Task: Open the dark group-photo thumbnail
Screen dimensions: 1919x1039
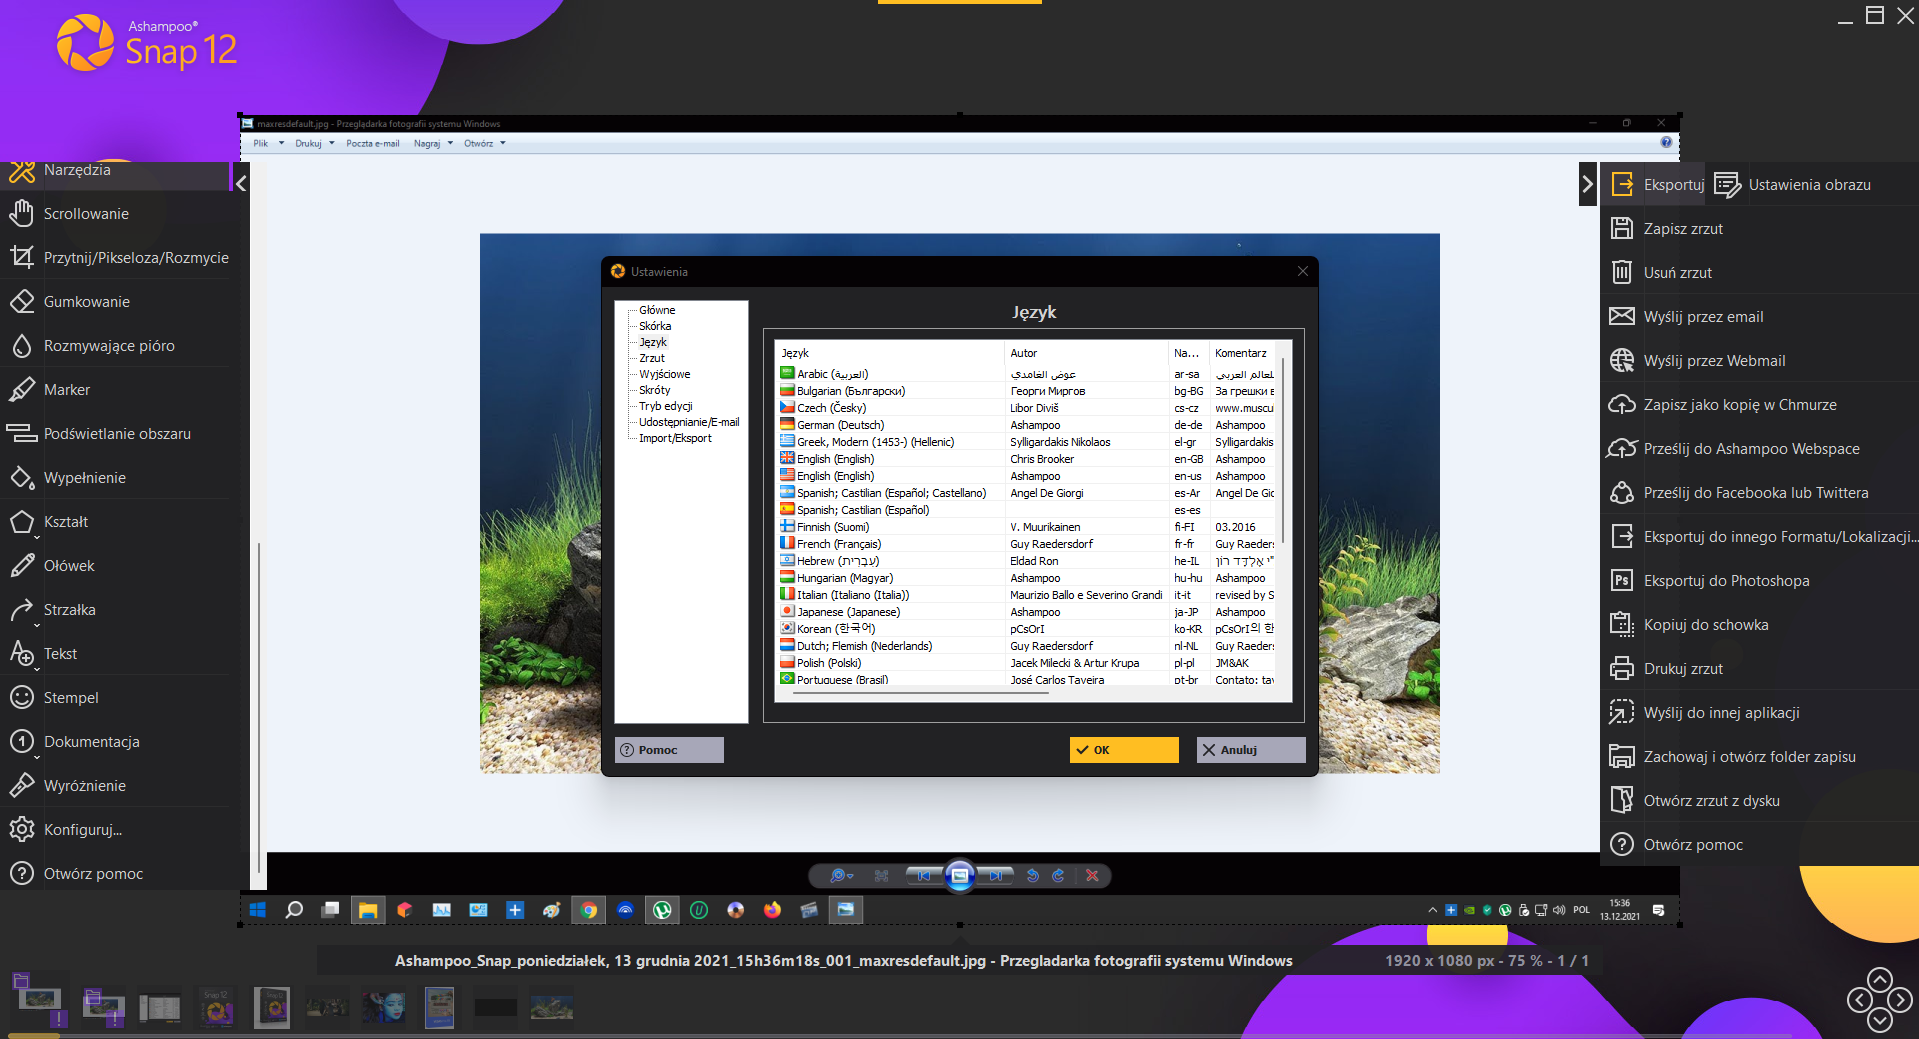Action: pyautogui.click(x=327, y=1007)
